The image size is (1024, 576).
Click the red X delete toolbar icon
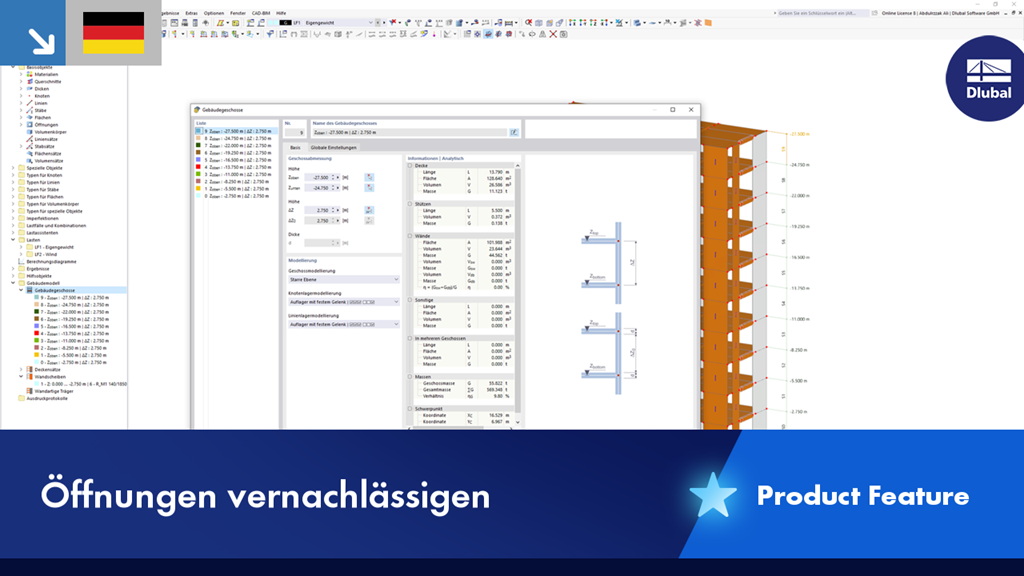pyautogui.click(x=552, y=34)
